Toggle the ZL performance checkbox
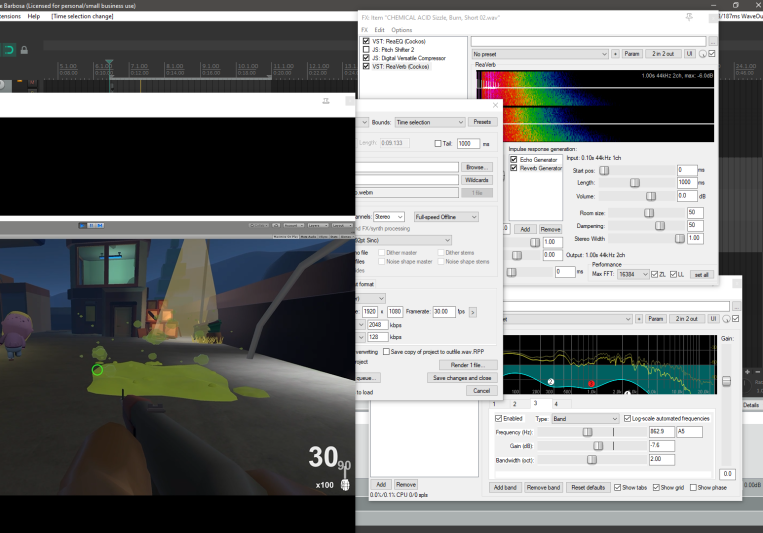This screenshot has width=763, height=533. (x=654, y=275)
